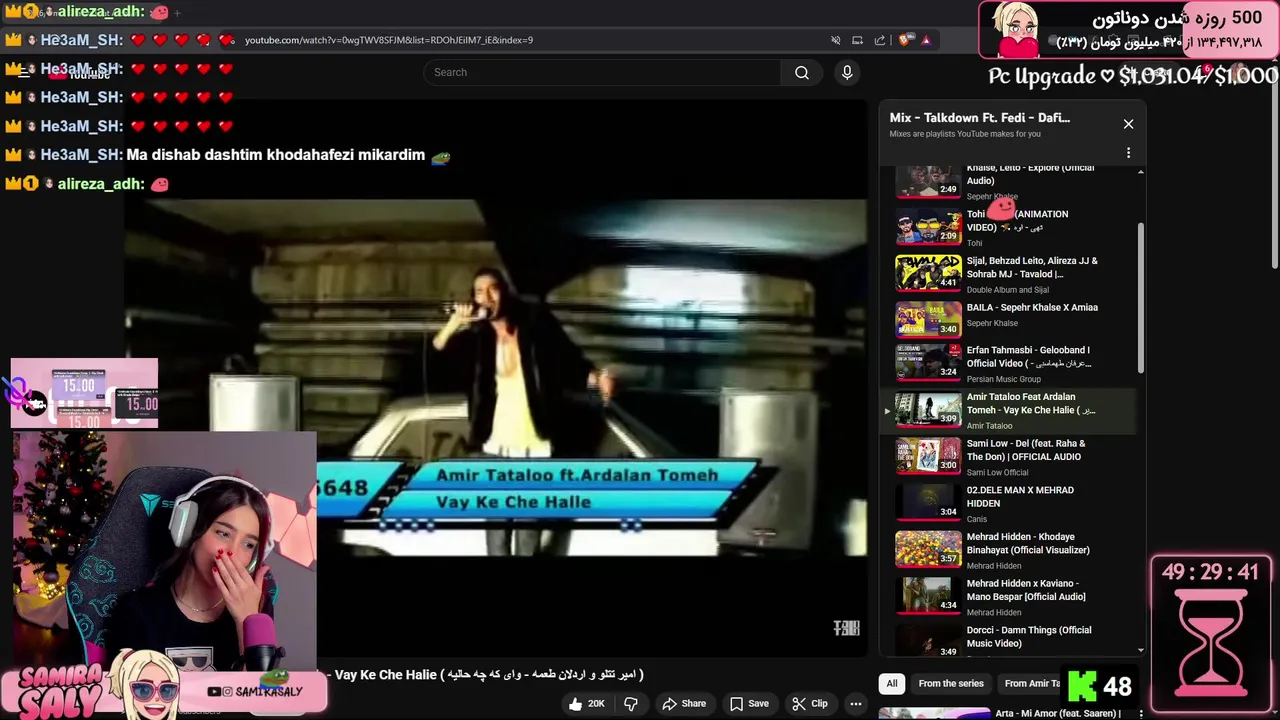Start voice search with microphone icon
Image resolution: width=1280 pixels, height=720 pixels.
[847, 72]
